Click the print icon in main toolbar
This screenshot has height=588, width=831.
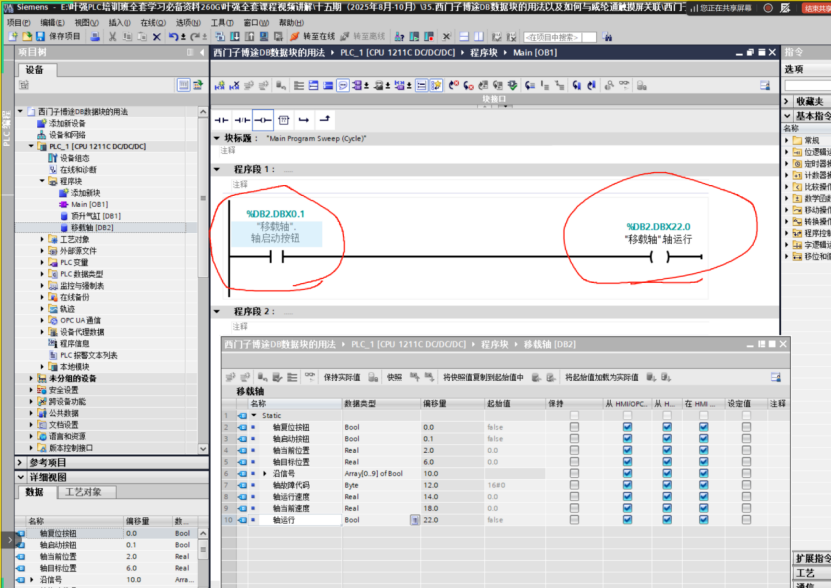pyautogui.click(x=95, y=37)
